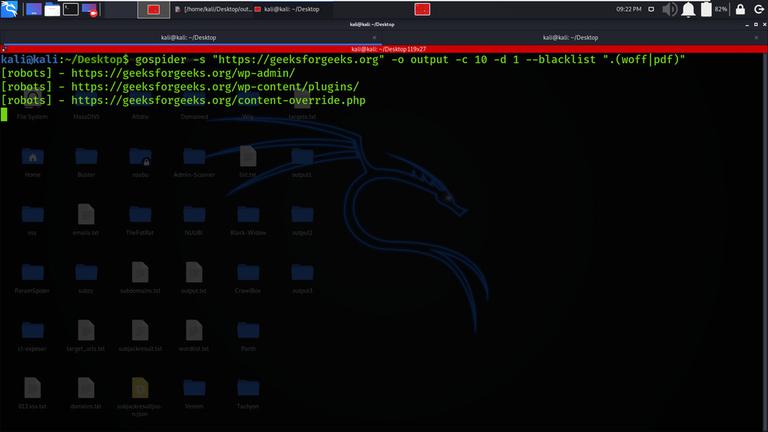Activate kali@kali: ~/Desktop taskbar button

coord(287,9)
